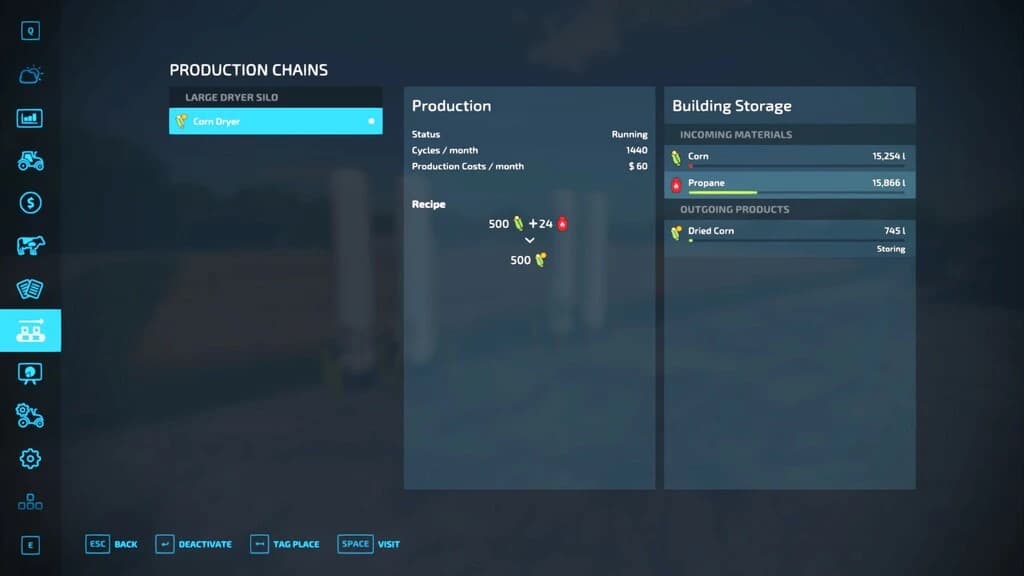This screenshot has width=1024, height=576.
Task: Open the prices chart sidebar icon
Action: coord(30,118)
